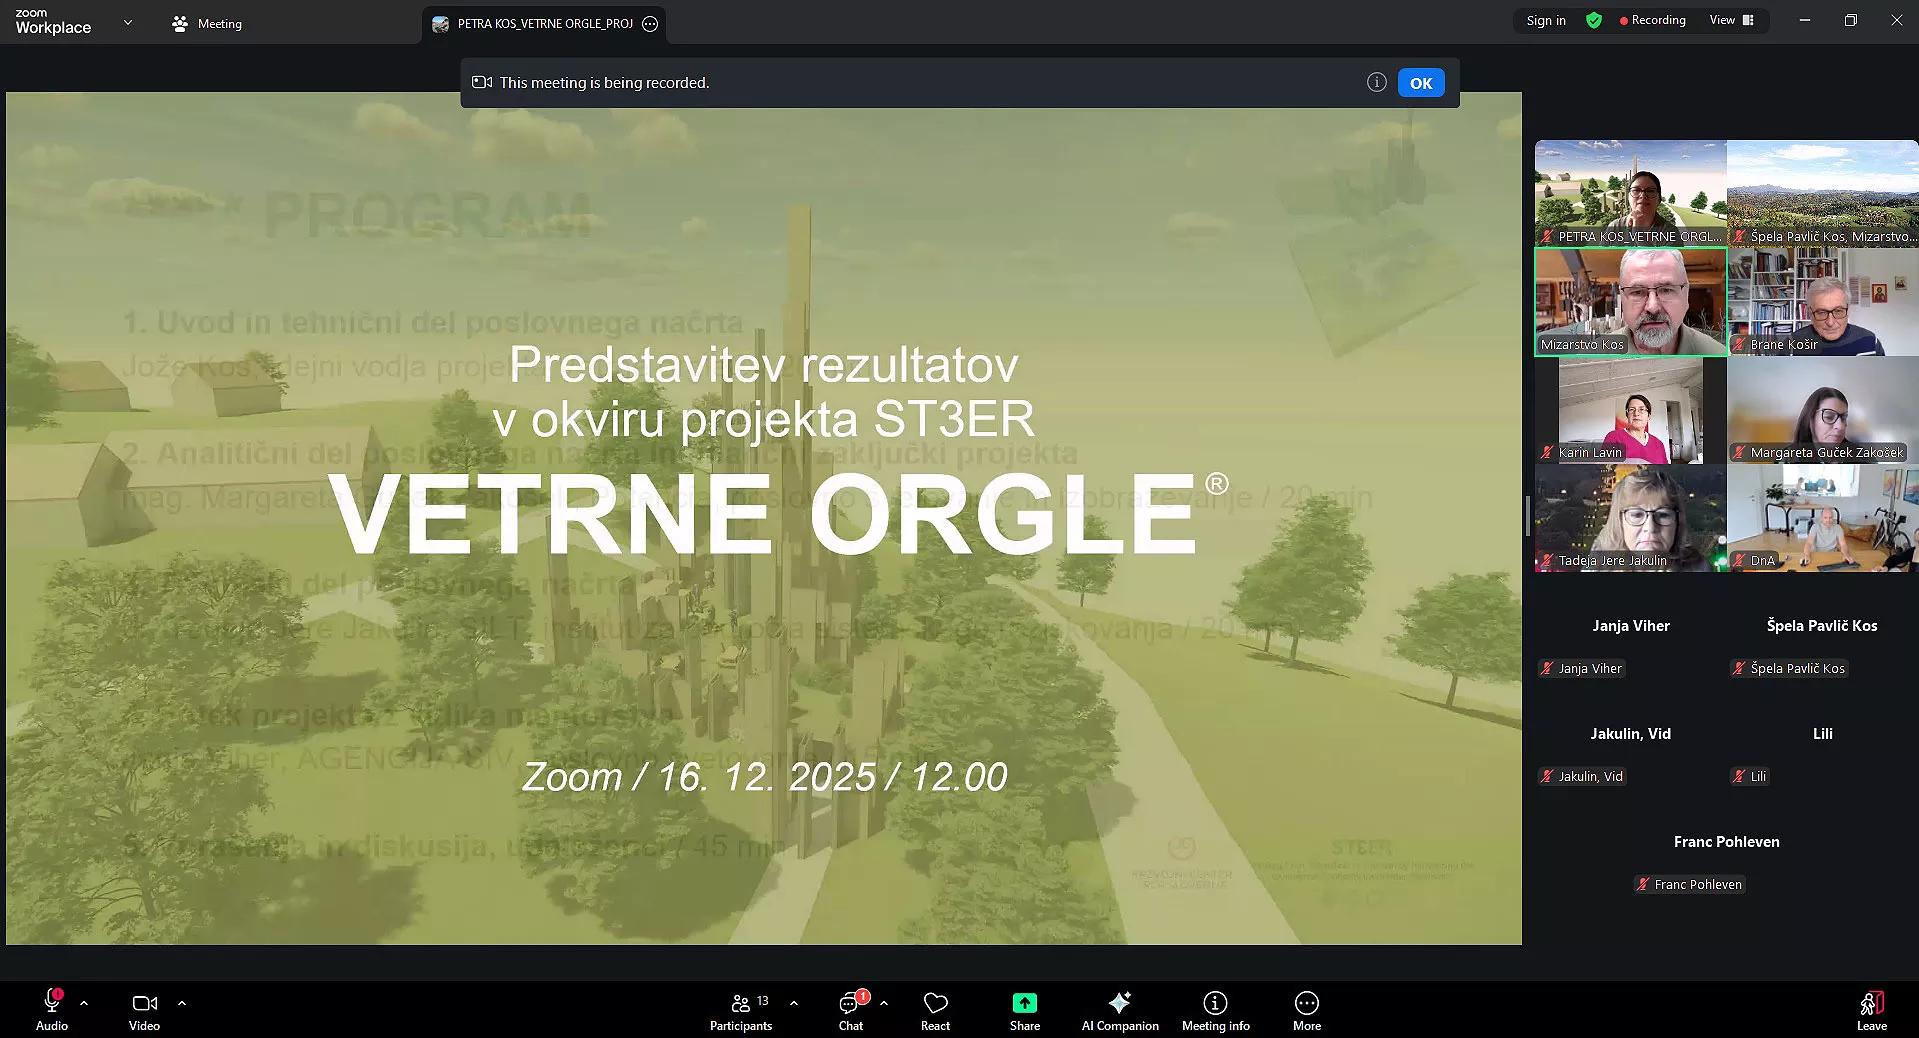Screen dimensions: 1919x1038
Task: Expand audio settings chevron
Action: [x=84, y=1003]
